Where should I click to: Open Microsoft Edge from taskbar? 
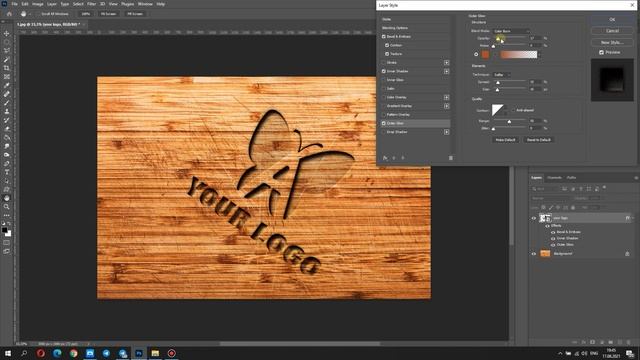coord(57,353)
